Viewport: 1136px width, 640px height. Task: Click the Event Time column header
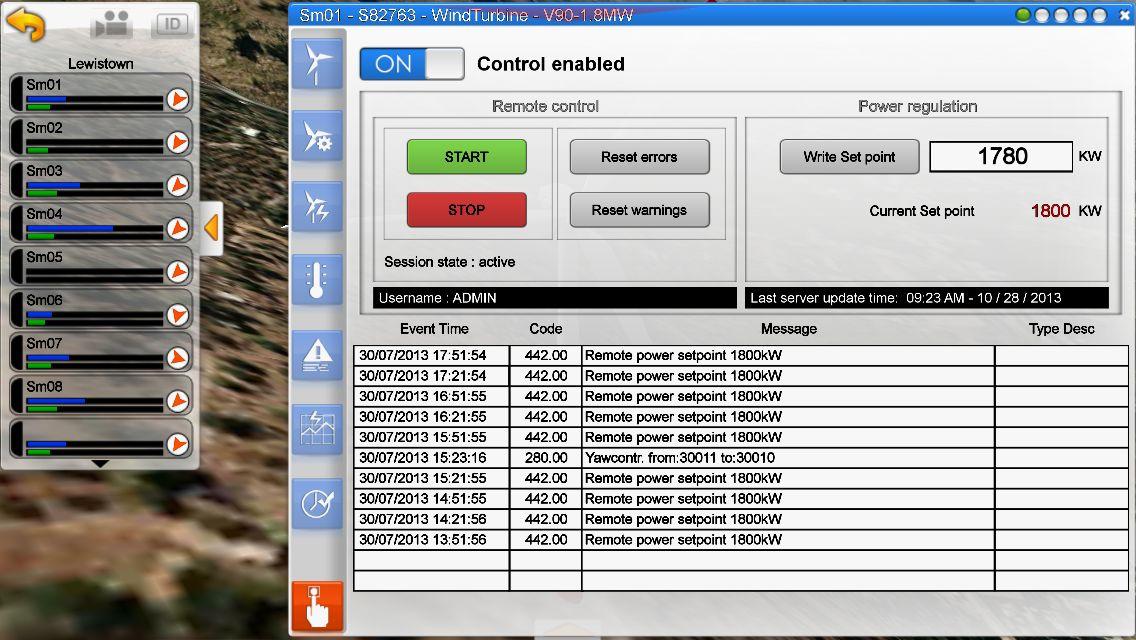point(434,329)
